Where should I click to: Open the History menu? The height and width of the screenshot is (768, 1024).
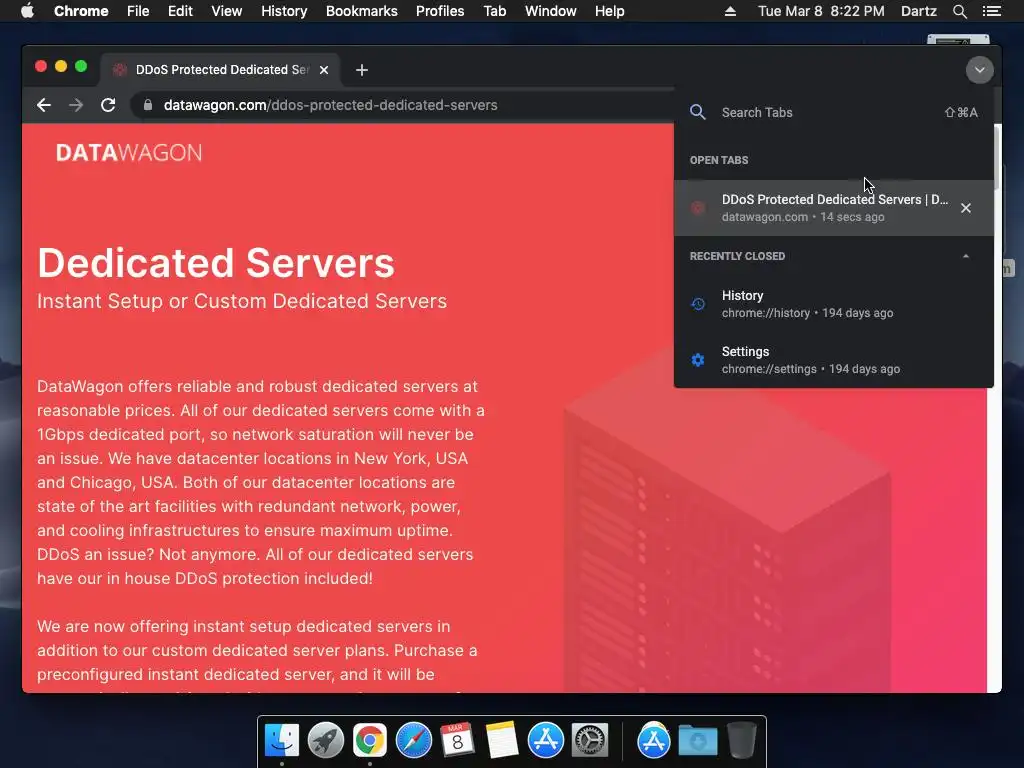point(284,11)
